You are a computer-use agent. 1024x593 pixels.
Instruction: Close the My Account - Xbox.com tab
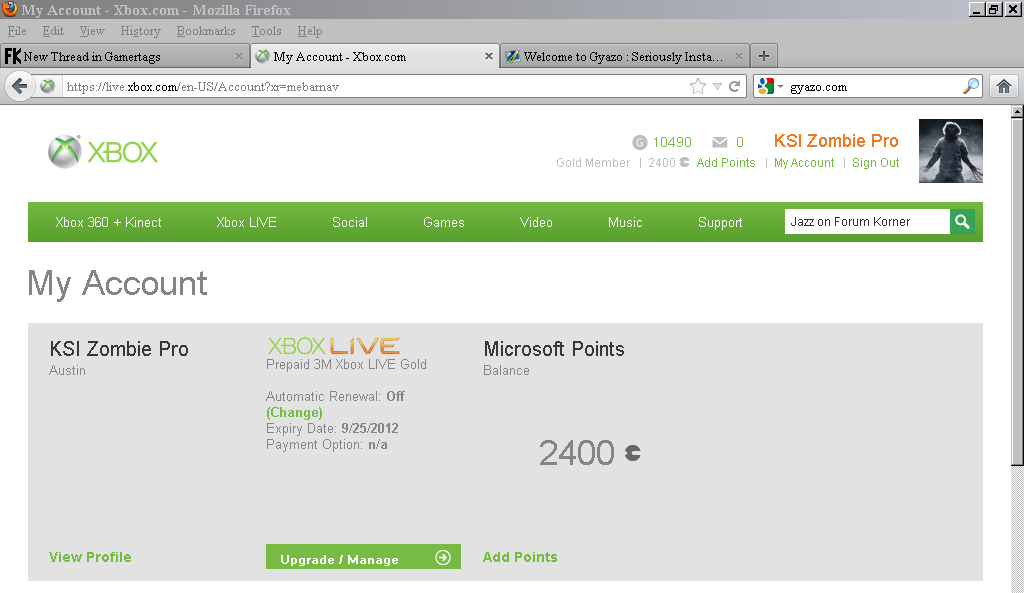(x=488, y=56)
